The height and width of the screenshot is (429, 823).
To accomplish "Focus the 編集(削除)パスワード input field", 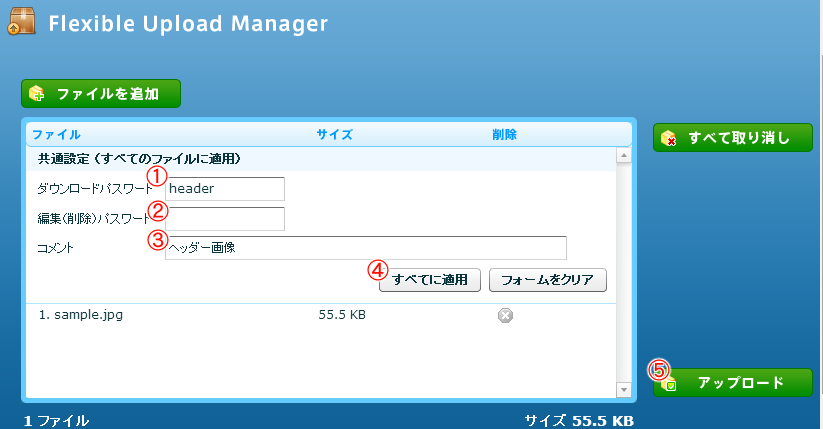I will pyautogui.click(x=225, y=218).
